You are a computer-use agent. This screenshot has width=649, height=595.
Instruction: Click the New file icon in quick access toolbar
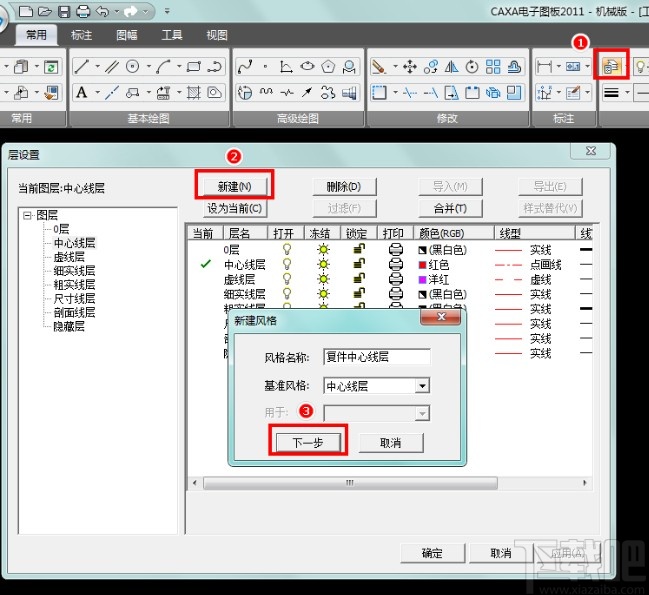(26, 11)
